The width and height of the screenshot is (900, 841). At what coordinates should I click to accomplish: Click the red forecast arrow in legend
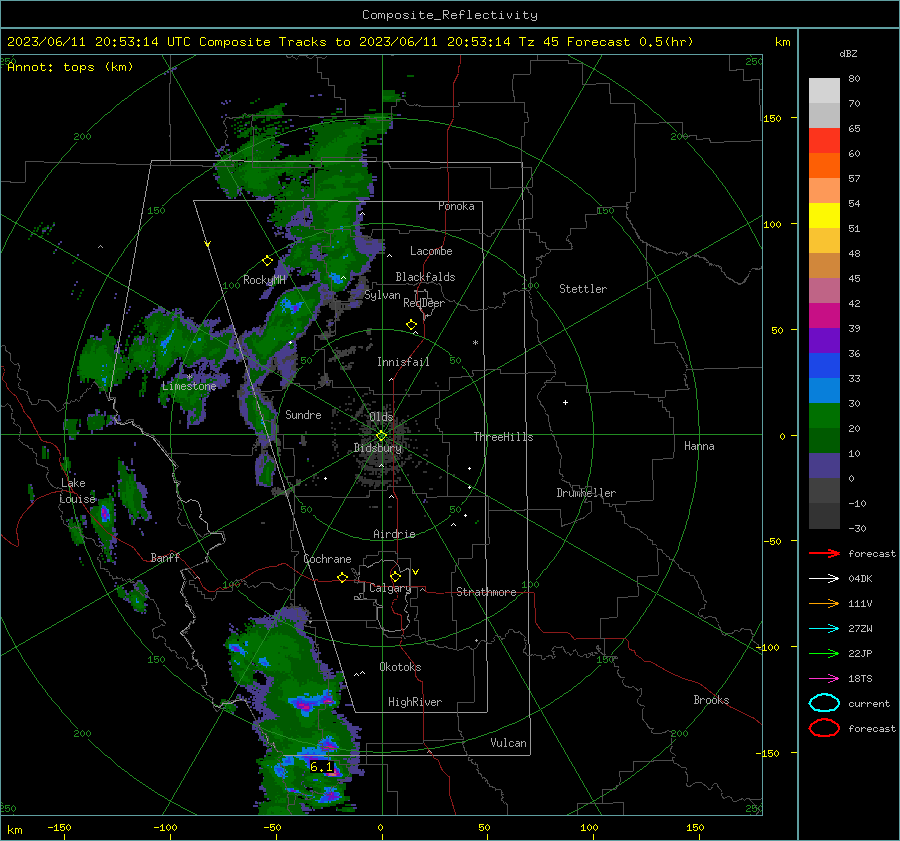point(824,553)
